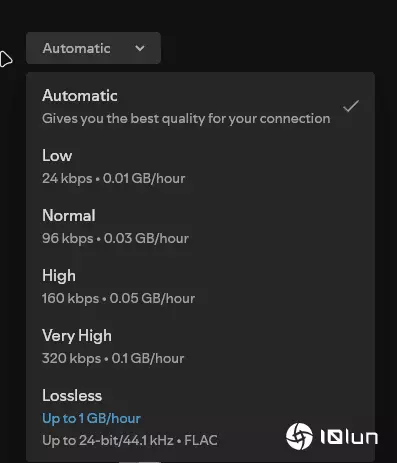Click the blue Up to 1 GB/hour text

91,419
